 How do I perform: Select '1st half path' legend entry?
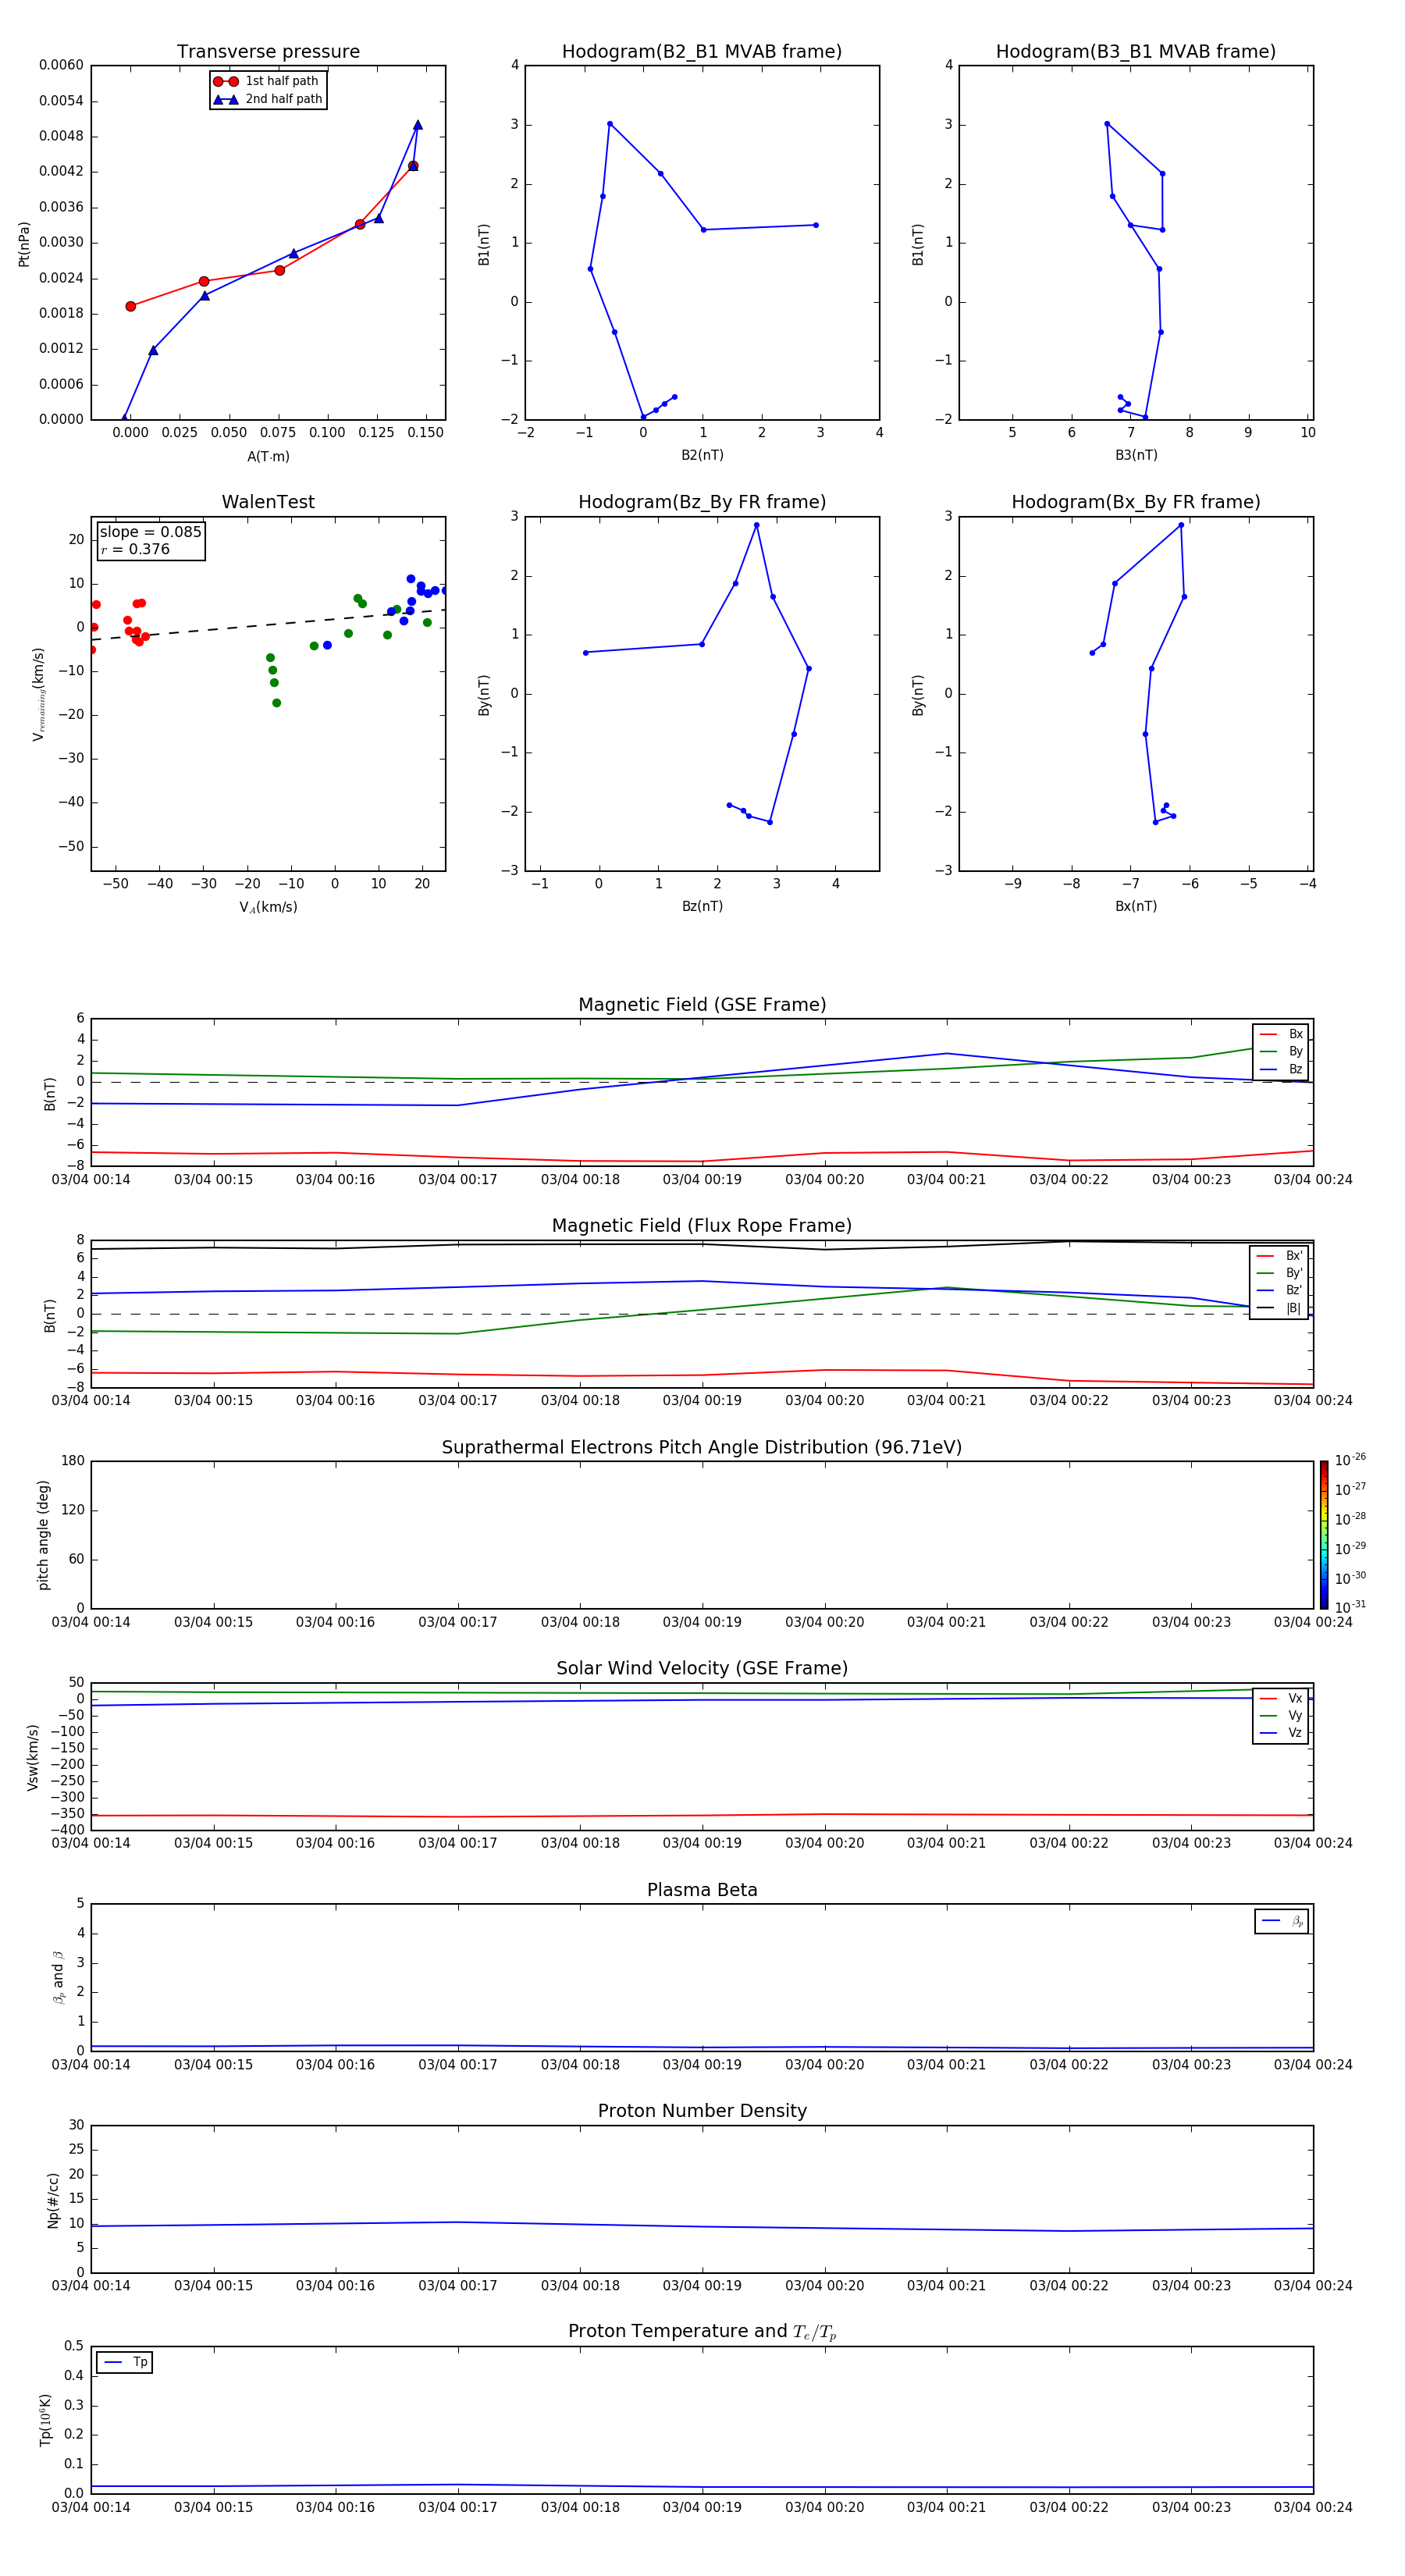(266, 81)
